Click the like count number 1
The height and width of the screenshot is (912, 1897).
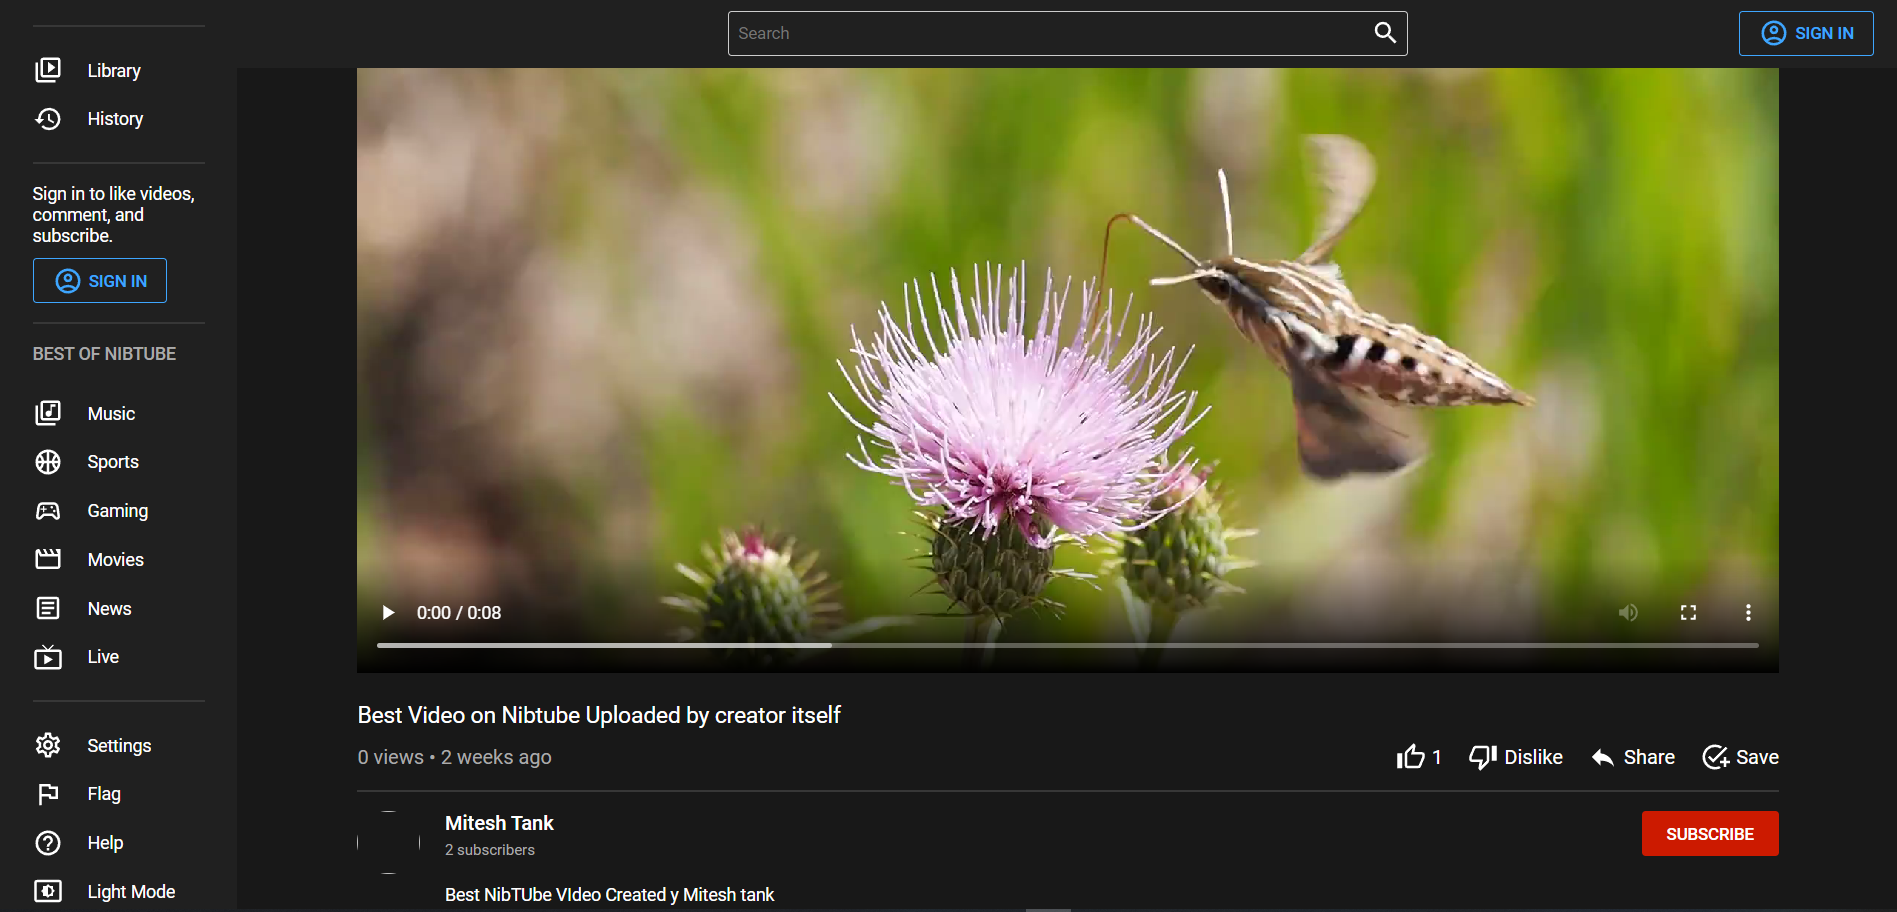pos(1437,757)
